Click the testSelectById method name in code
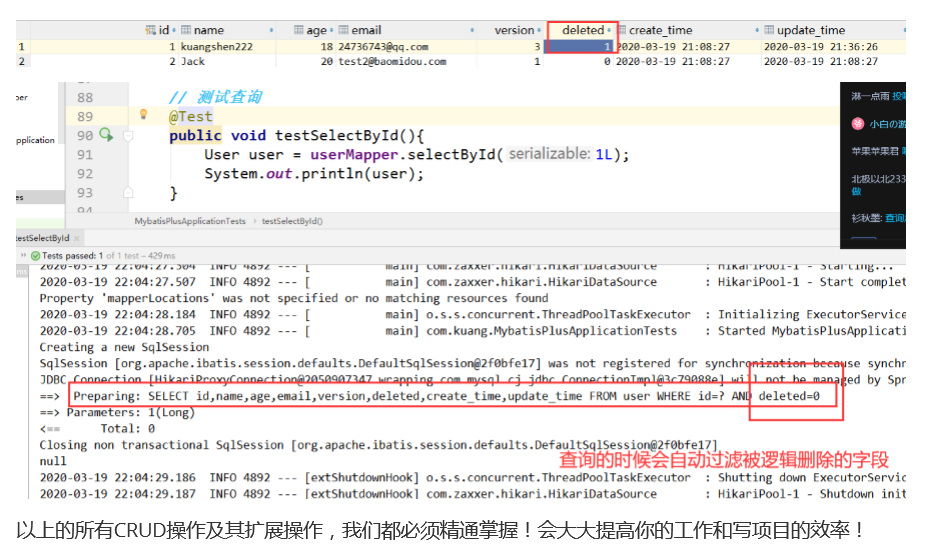The image size is (935, 547). 335,135
